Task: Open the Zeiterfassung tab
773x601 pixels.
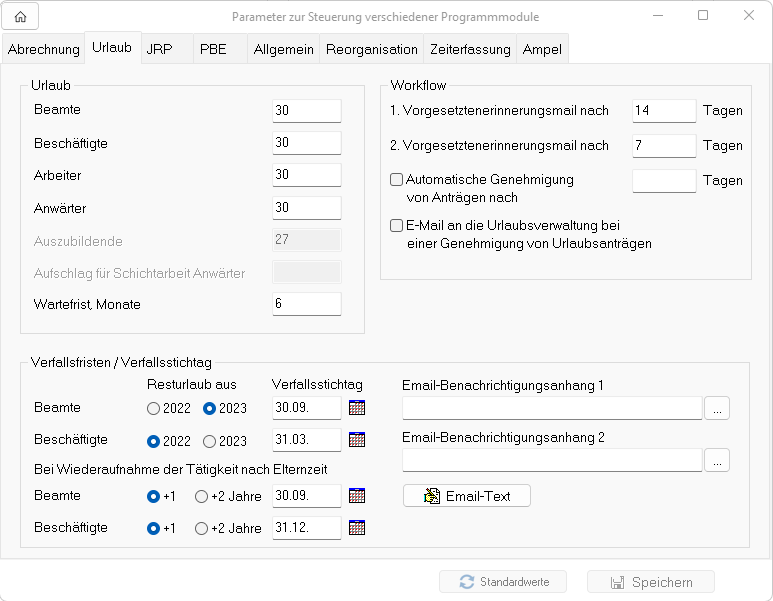Action: tap(470, 49)
